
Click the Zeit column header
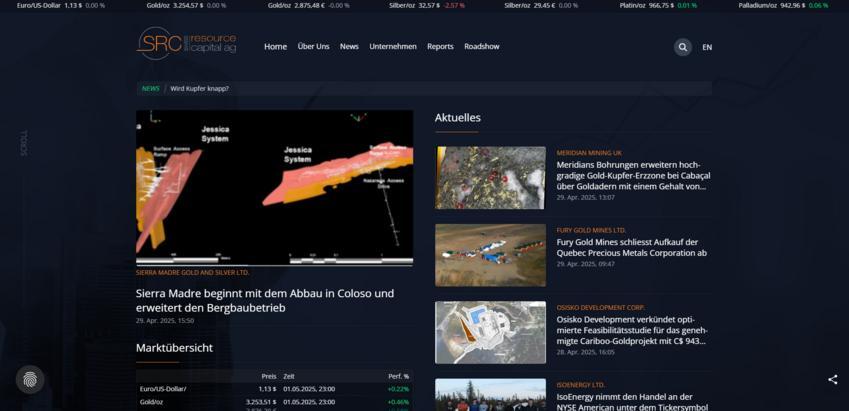289,376
